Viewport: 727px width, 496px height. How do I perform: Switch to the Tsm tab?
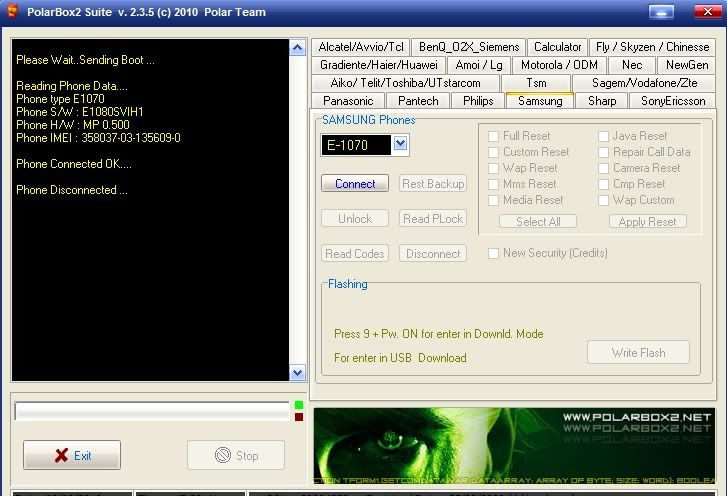click(536, 83)
